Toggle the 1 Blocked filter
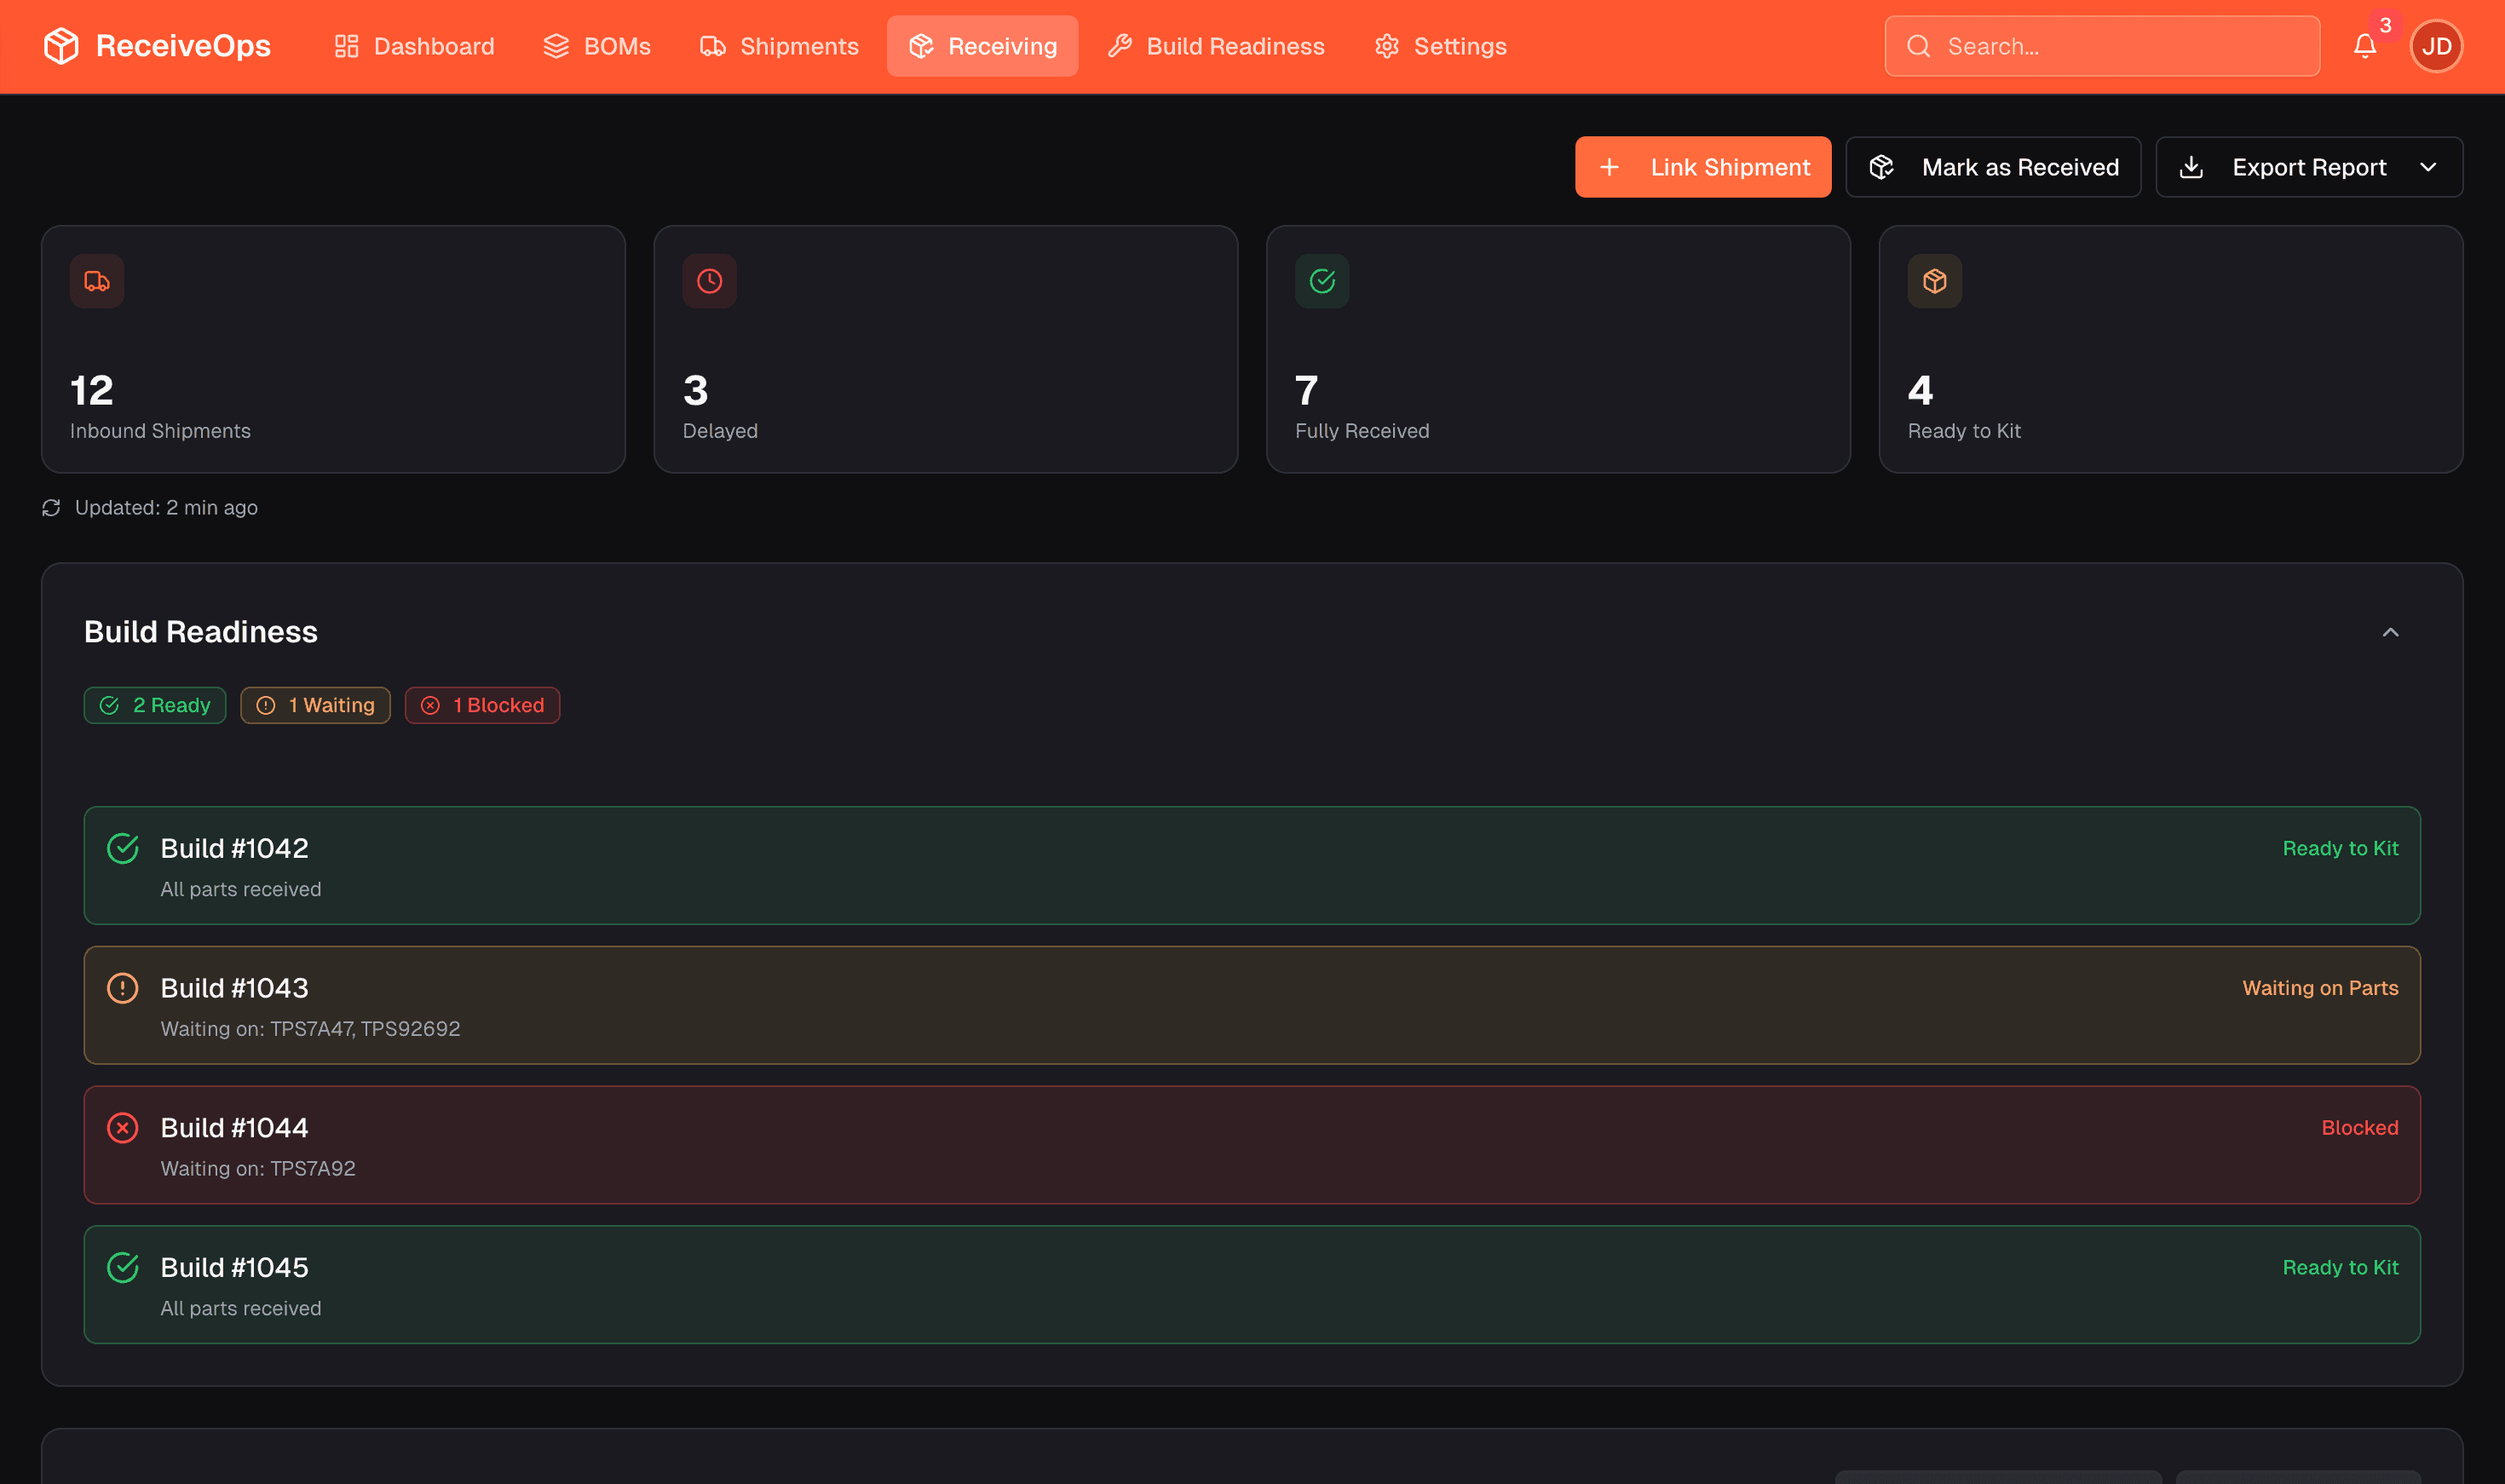Viewport: 2505px width, 1484px height. (482, 705)
